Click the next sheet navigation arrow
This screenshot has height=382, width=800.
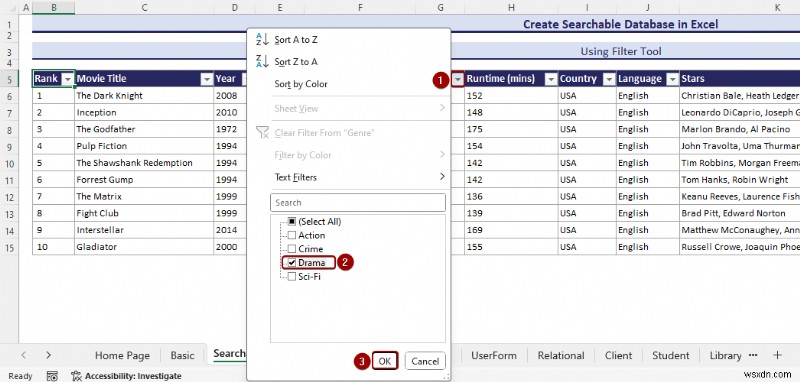point(48,355)
